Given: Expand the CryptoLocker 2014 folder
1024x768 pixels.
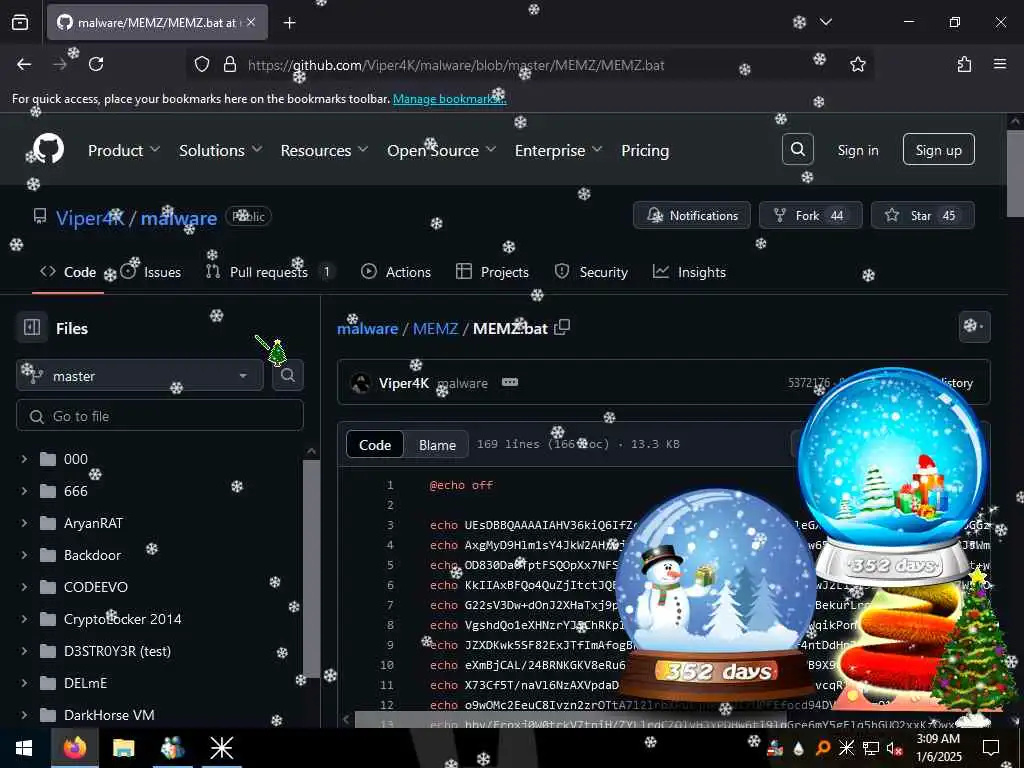Looking at the screenshot, I should pyautogui.click(x=24, y=619).
